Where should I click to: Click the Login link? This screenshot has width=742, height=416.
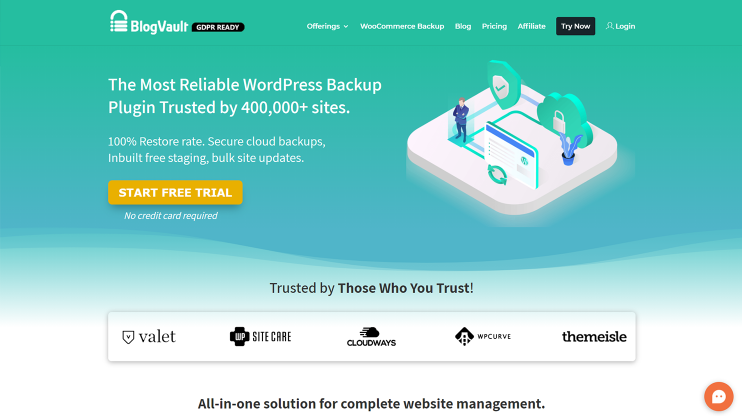pos(620,27)
